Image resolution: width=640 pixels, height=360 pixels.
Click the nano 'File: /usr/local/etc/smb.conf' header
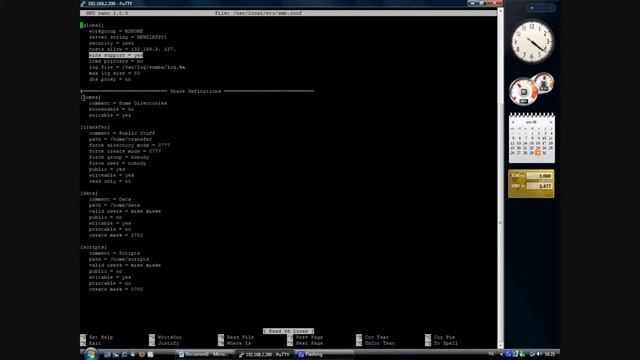click(x=259, y=13)
